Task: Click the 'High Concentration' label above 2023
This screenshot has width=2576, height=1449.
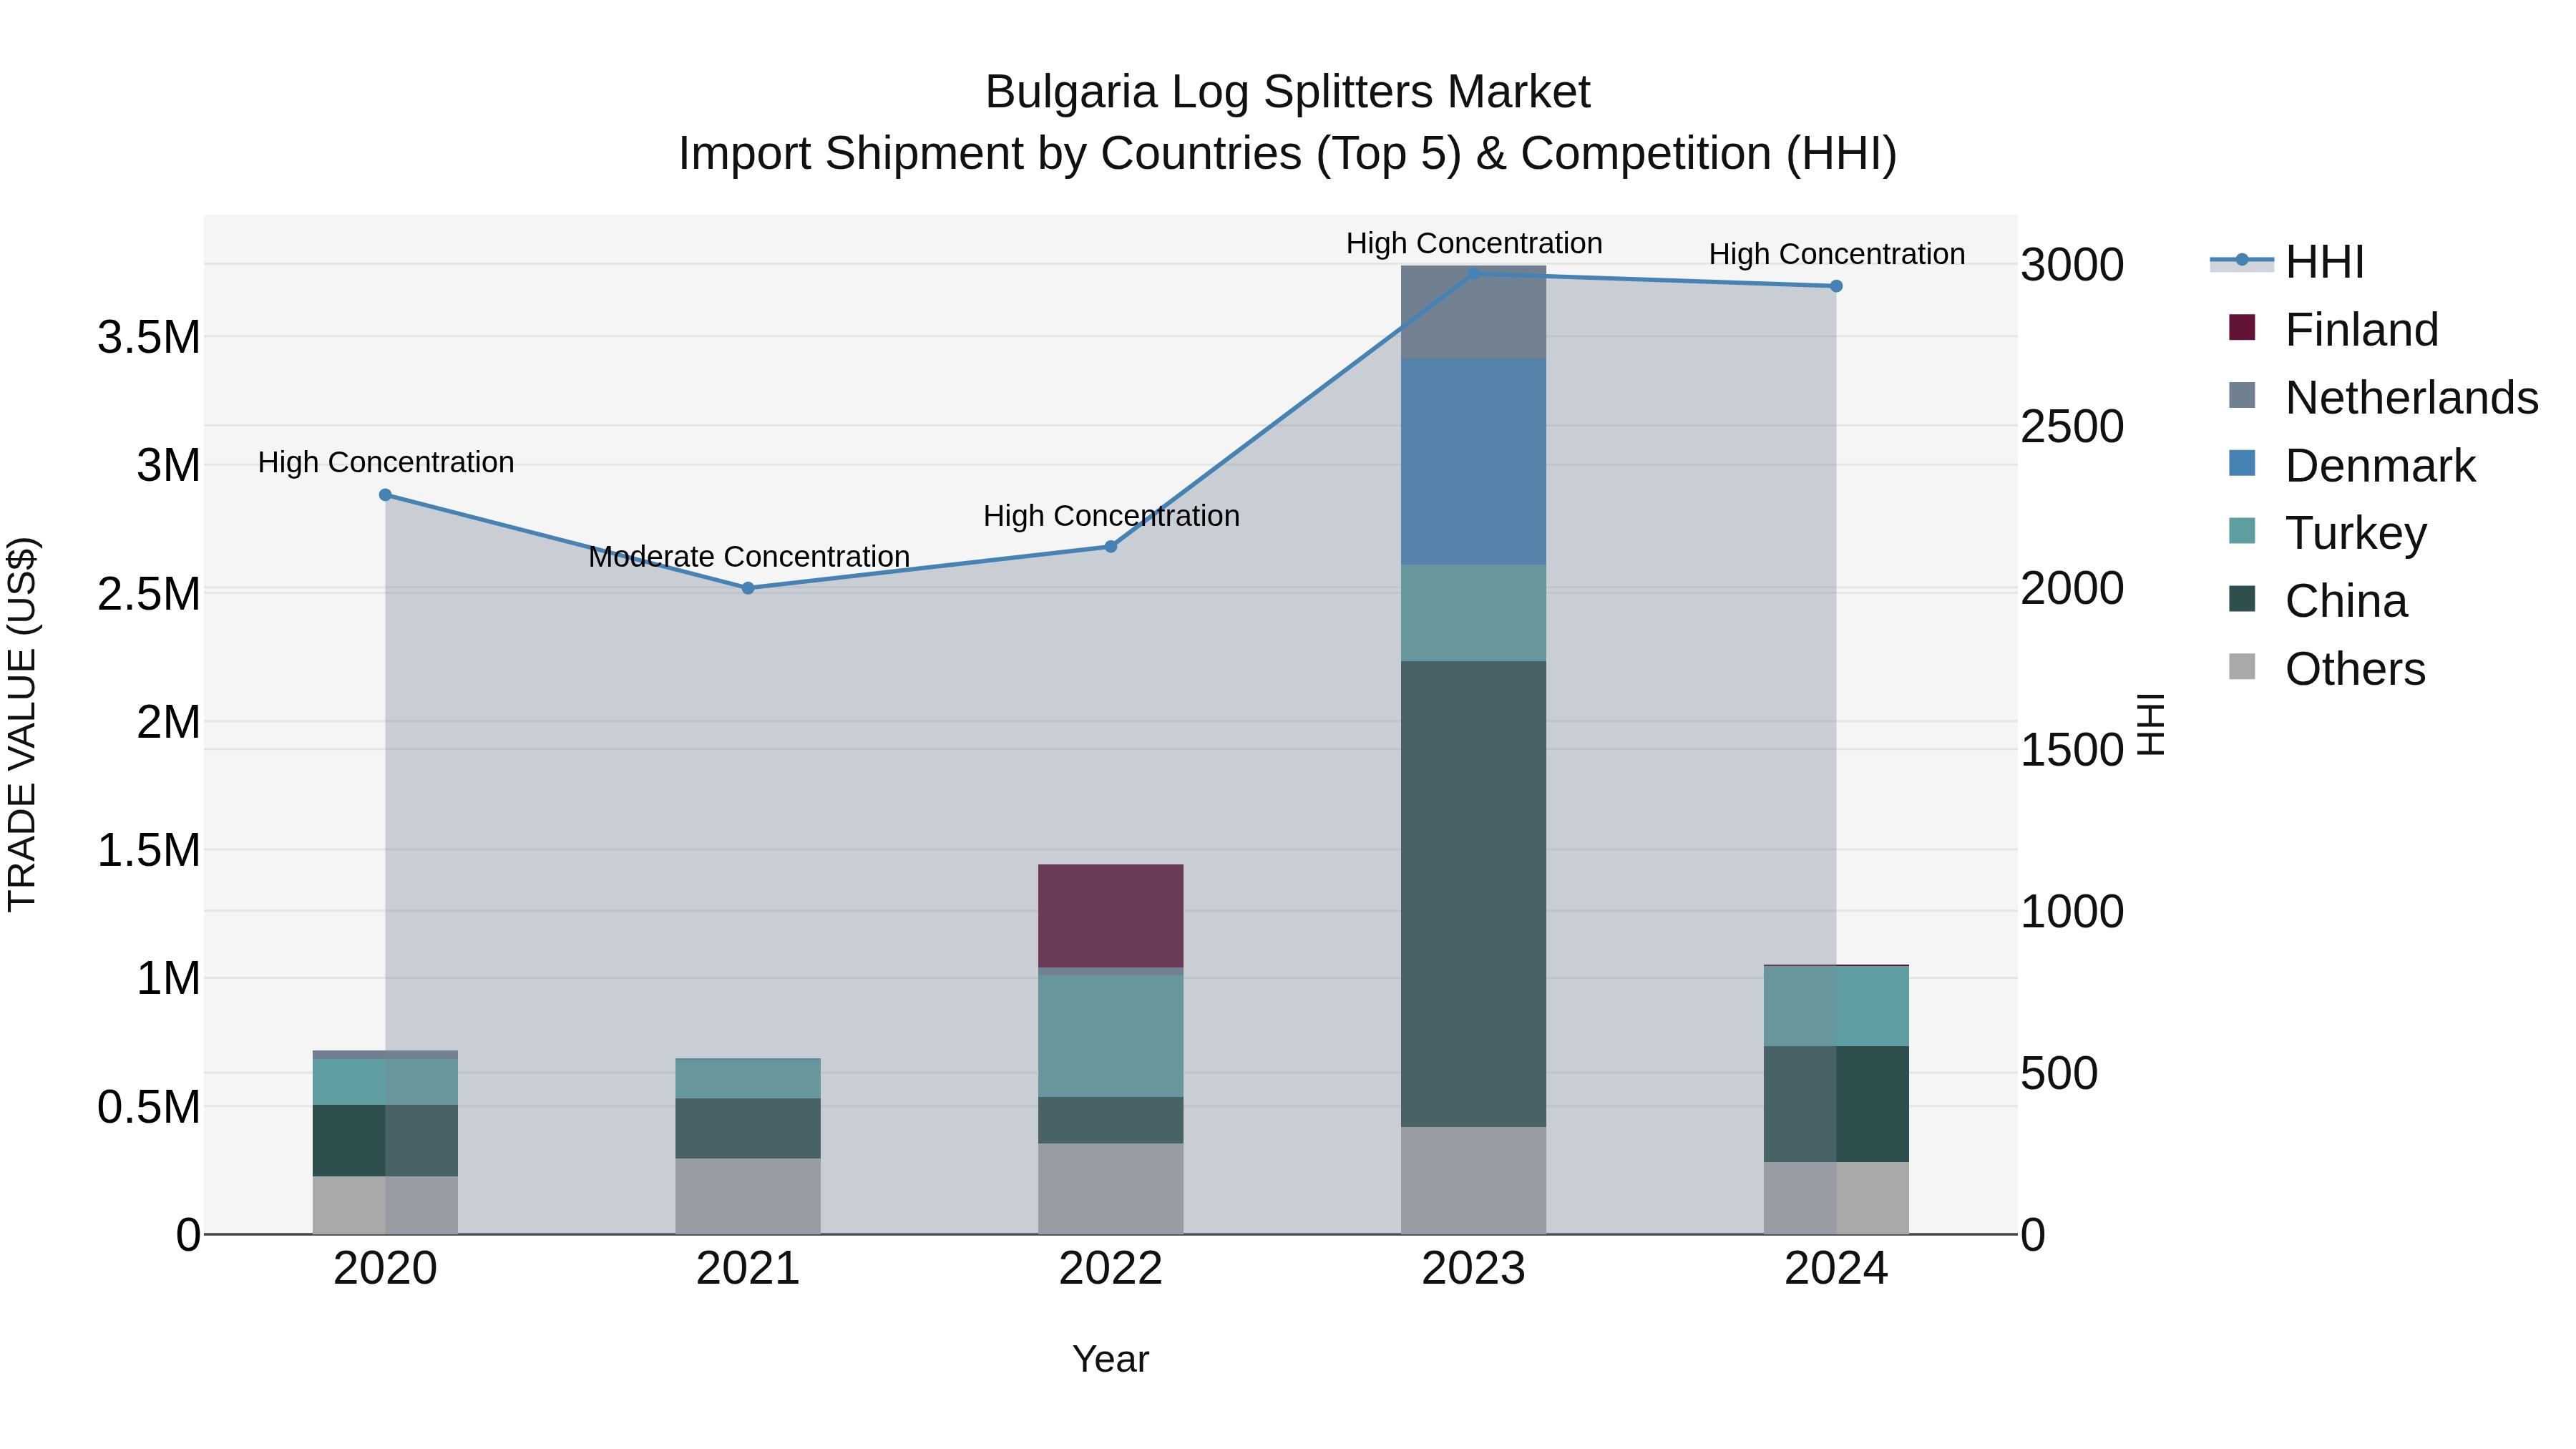Action: [1474, 243]
